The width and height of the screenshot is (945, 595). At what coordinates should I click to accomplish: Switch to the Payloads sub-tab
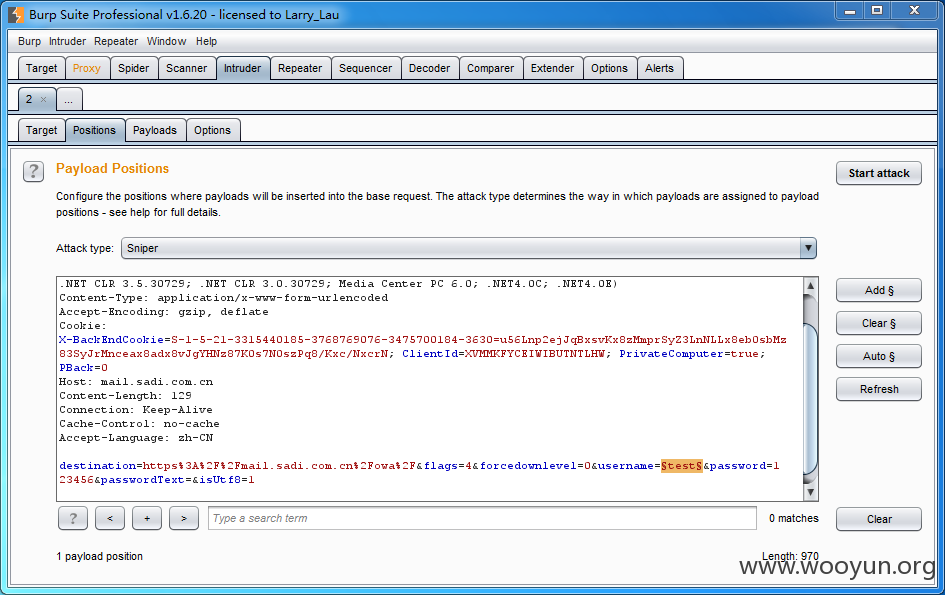pyautogui.click(x=155, y=130)
